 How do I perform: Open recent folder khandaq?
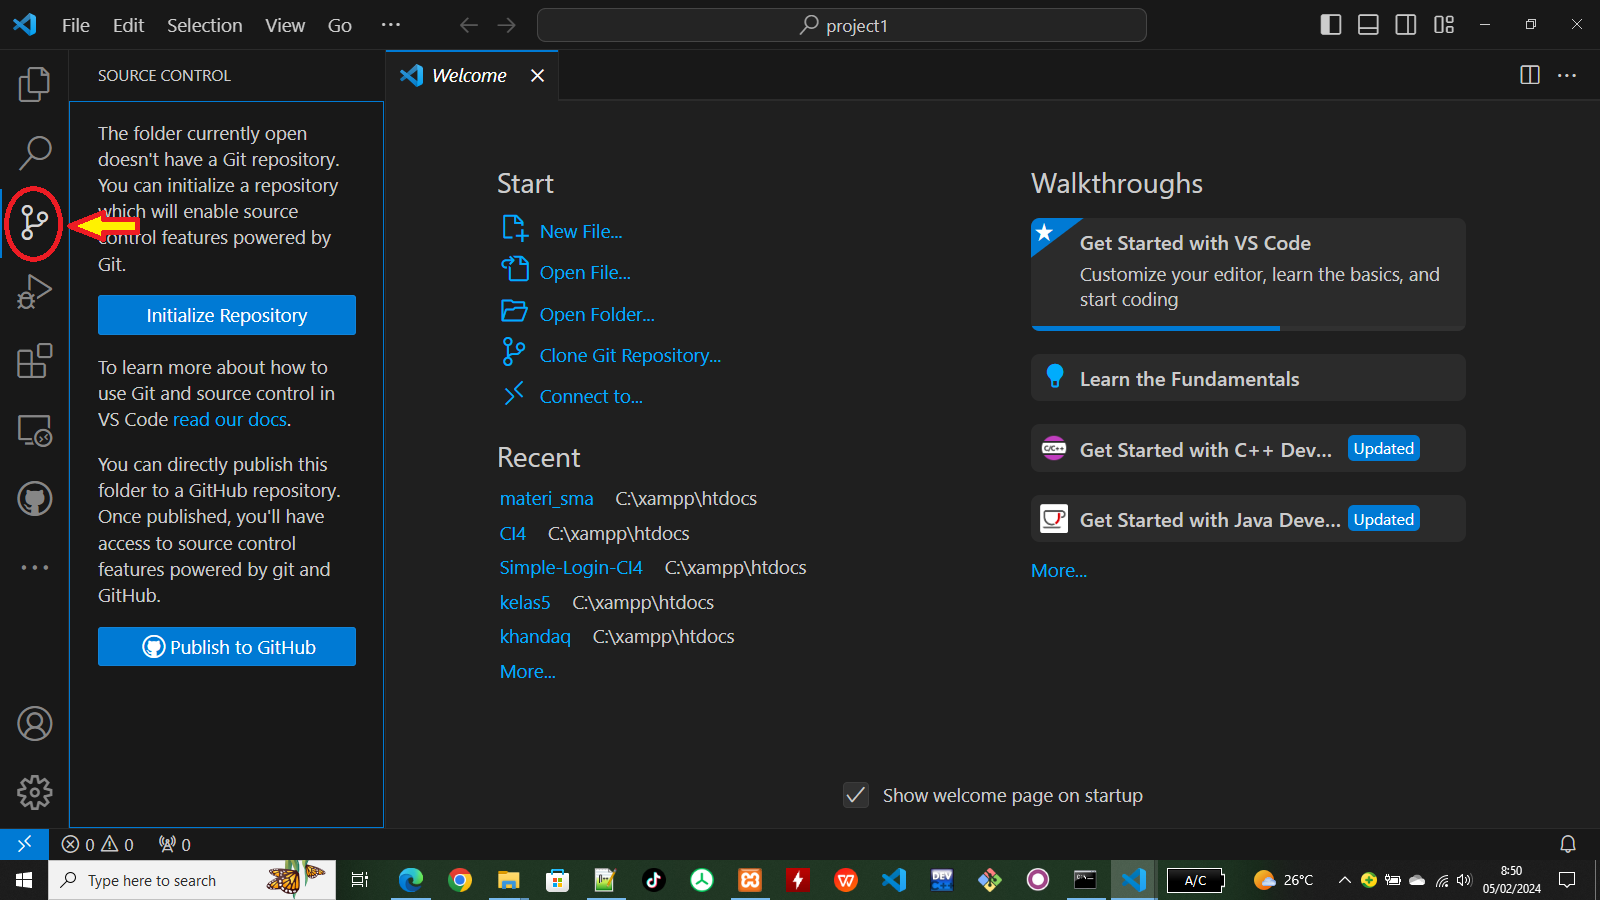535,636
